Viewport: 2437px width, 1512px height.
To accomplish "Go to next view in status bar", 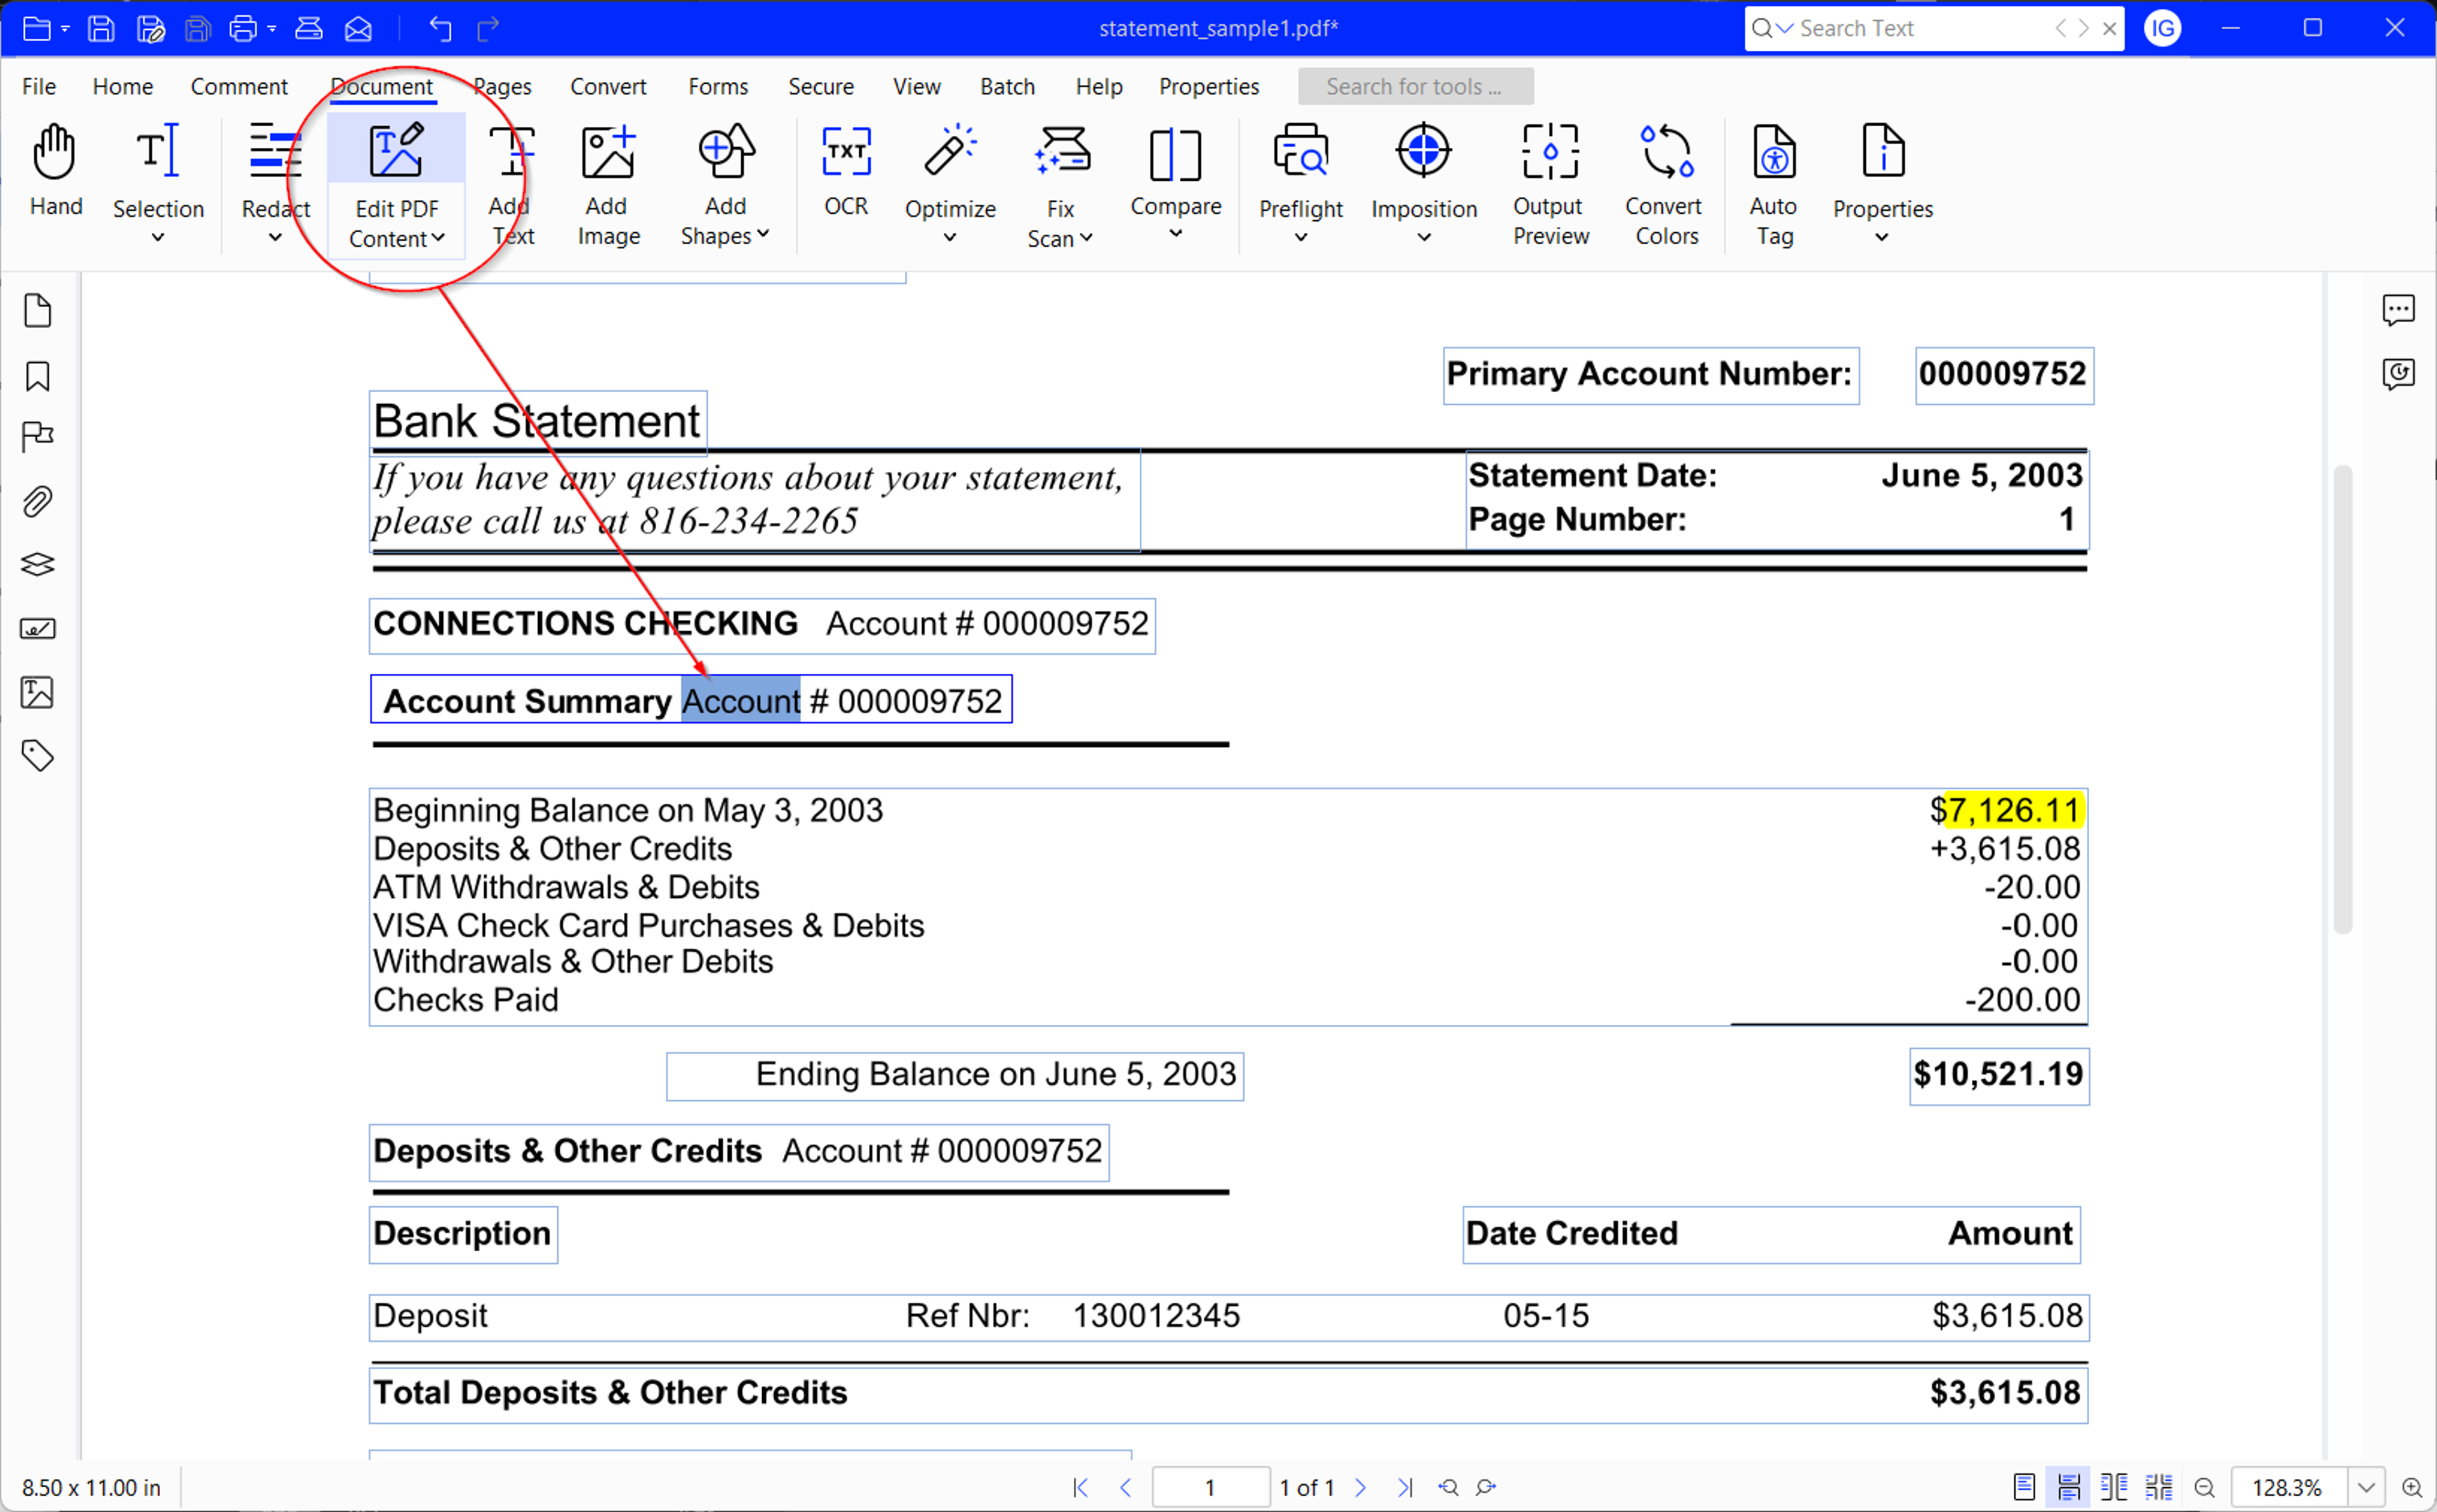I will click(x=1486, y=1488).
